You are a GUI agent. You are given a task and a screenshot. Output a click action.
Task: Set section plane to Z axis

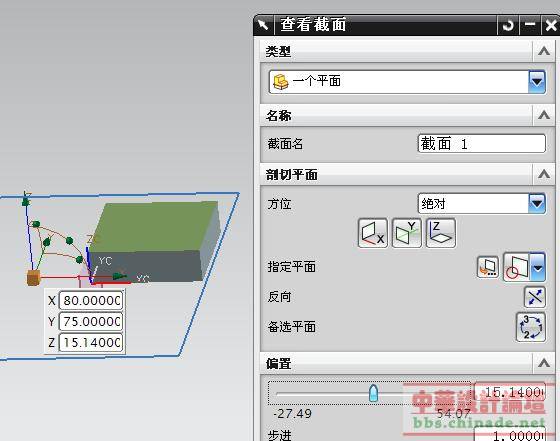coord(441,233)
